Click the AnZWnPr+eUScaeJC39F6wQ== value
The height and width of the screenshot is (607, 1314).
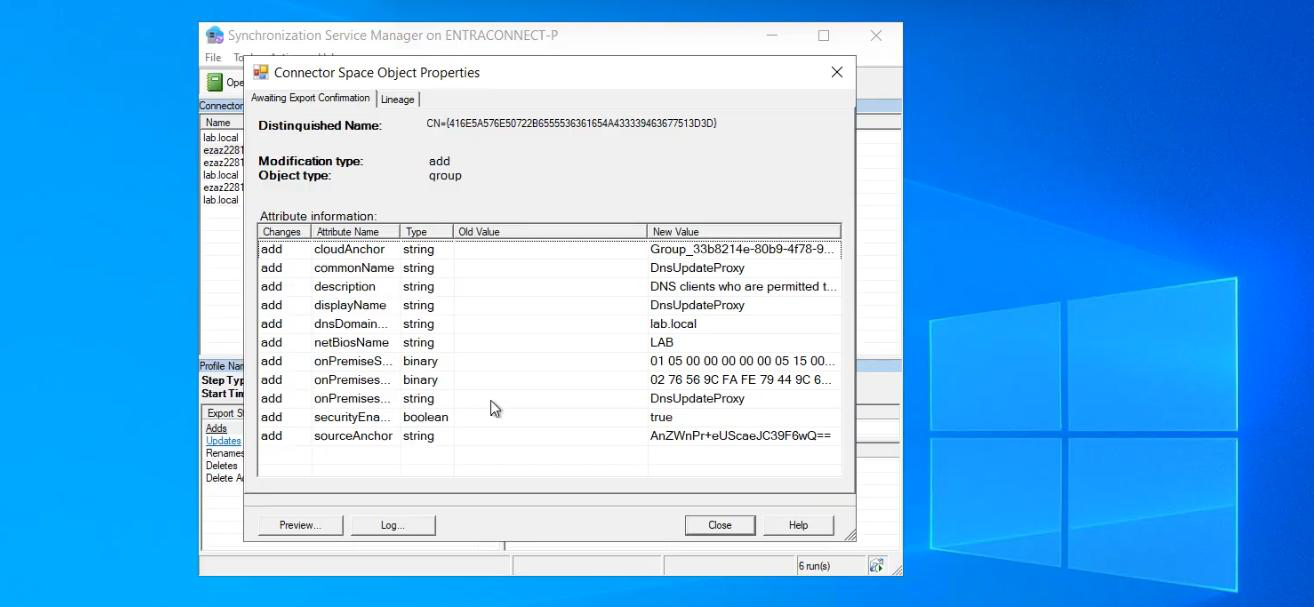(740, 436)
